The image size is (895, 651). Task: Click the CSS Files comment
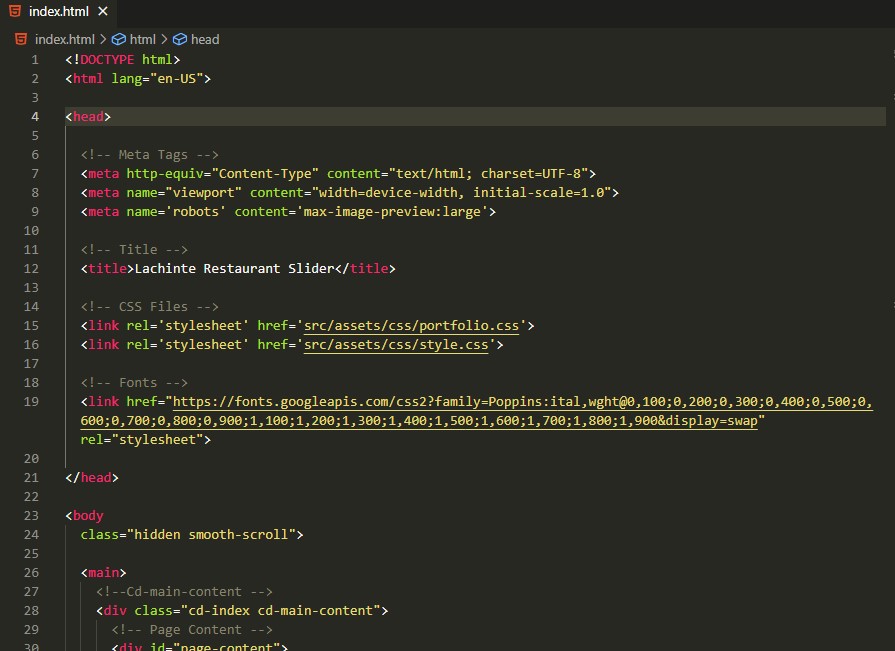click(x=150, y=307)
